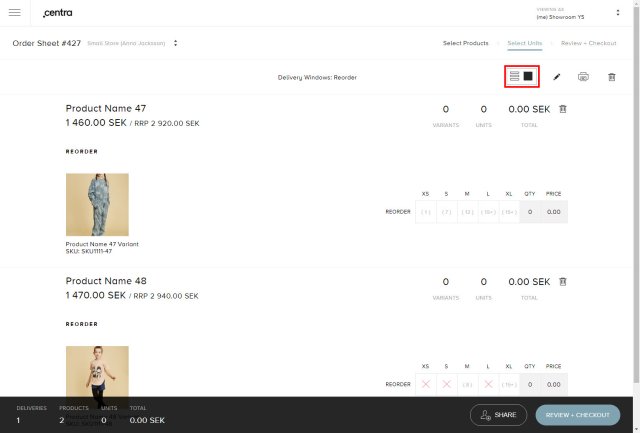
Task: Click the pencil edit icon
Action: click(x=557, y=76)
